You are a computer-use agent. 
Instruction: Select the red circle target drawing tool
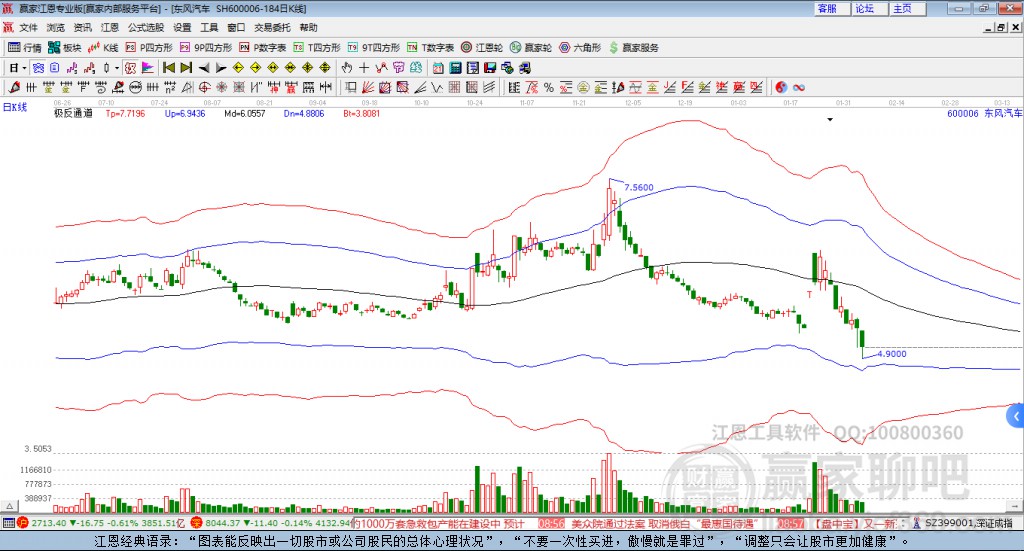(204, 87)
